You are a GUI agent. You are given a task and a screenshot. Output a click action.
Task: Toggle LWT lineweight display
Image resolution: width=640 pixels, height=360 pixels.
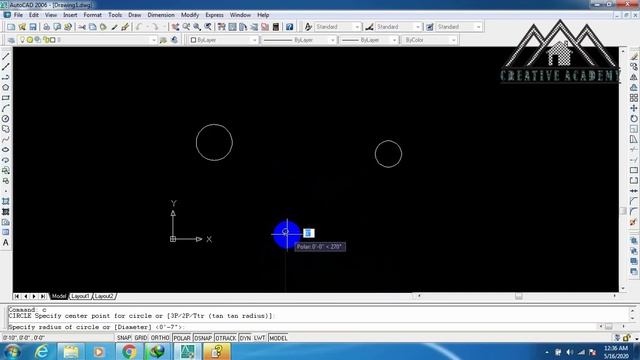(x=260, y=338)
